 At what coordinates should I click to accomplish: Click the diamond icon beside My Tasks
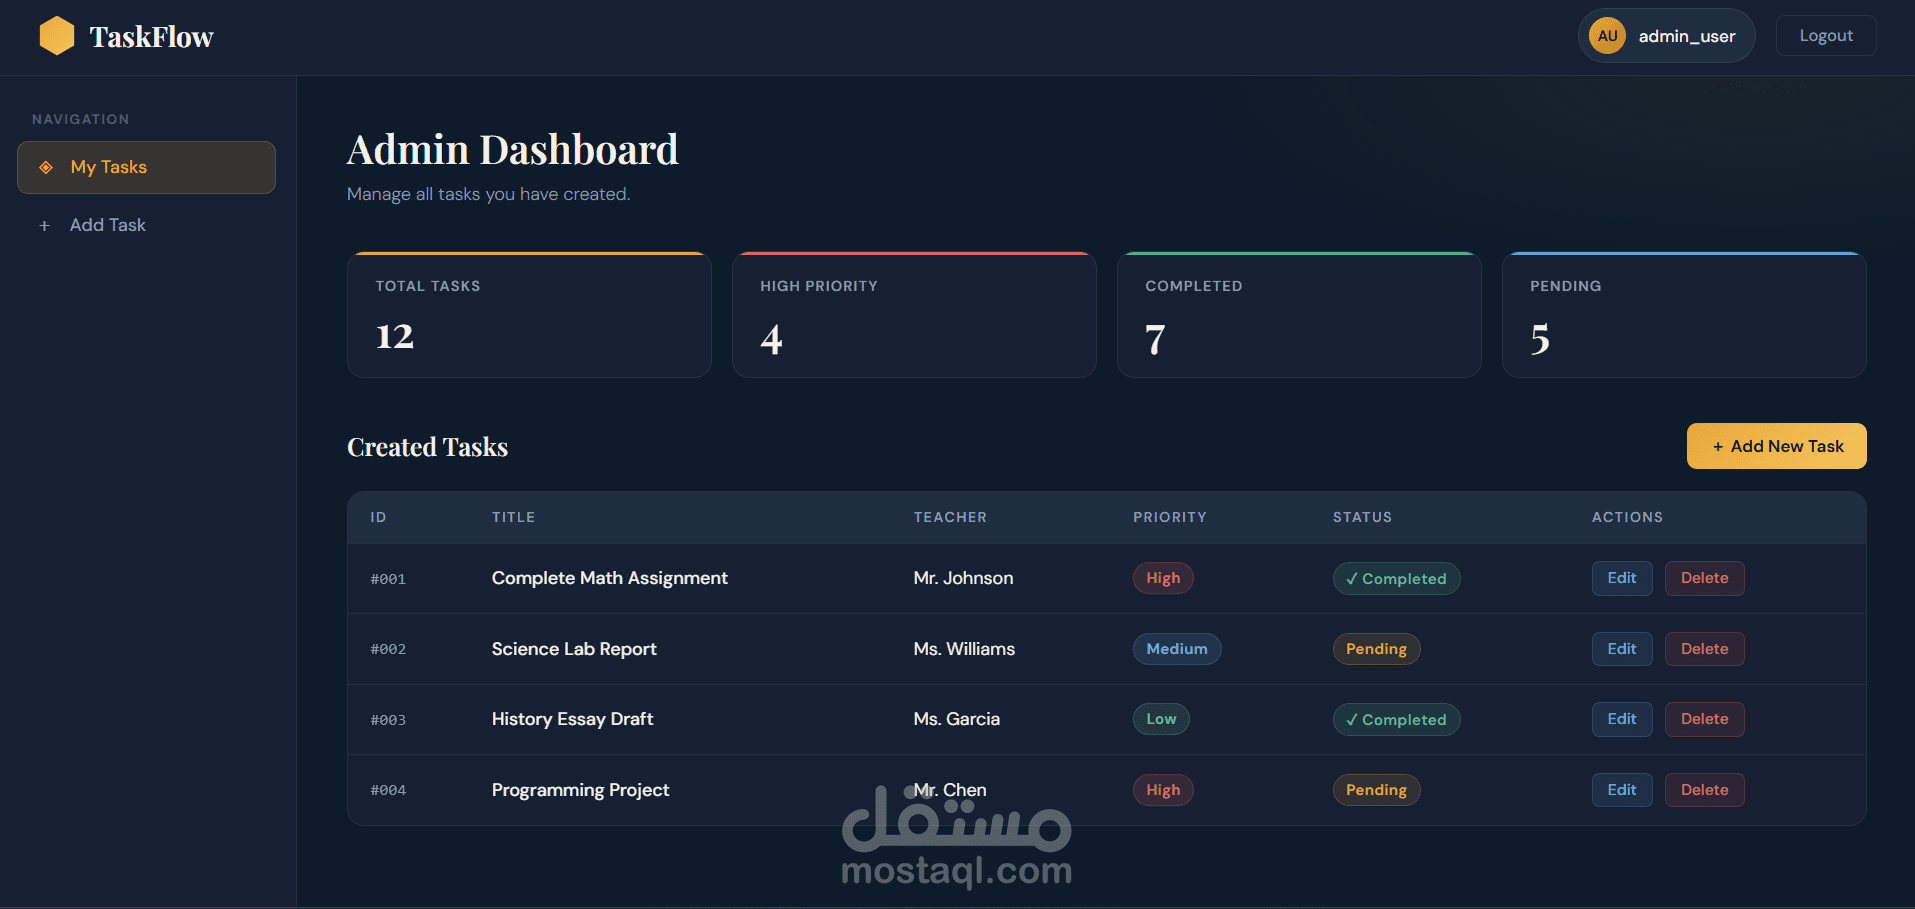click(46, 167)
